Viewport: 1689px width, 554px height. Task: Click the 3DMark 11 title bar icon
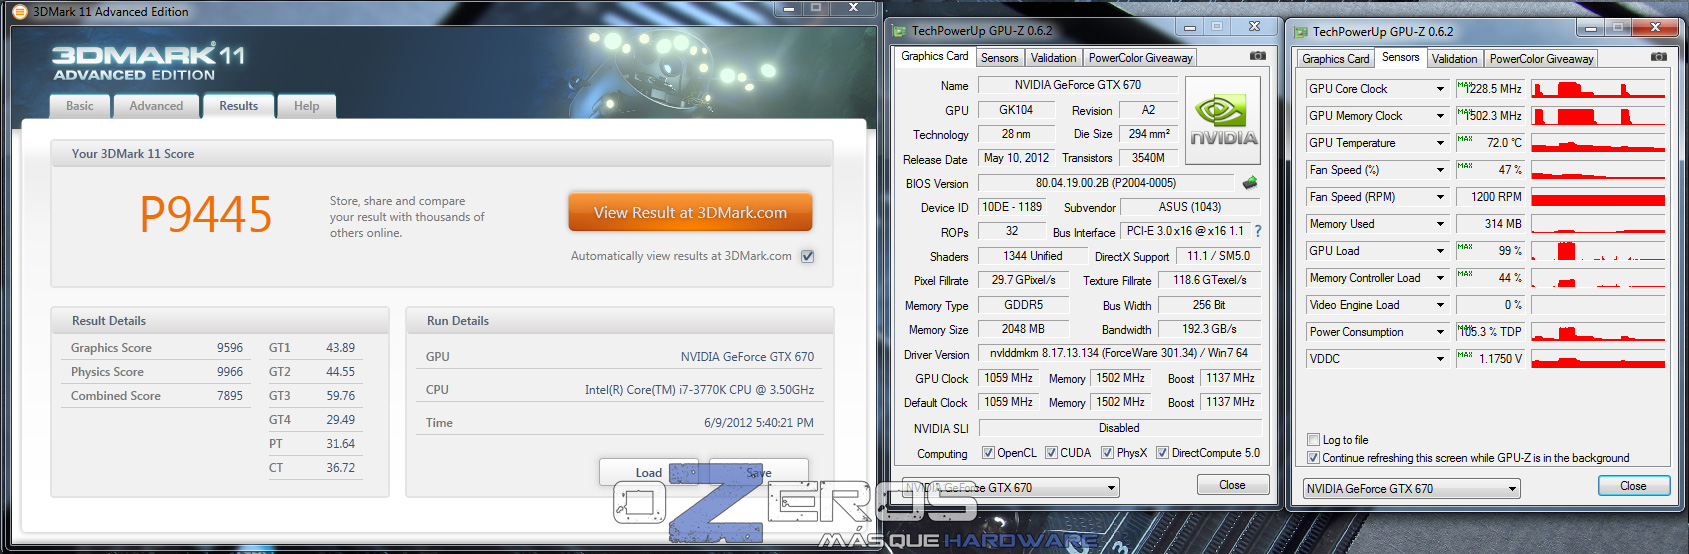[19, 12]
